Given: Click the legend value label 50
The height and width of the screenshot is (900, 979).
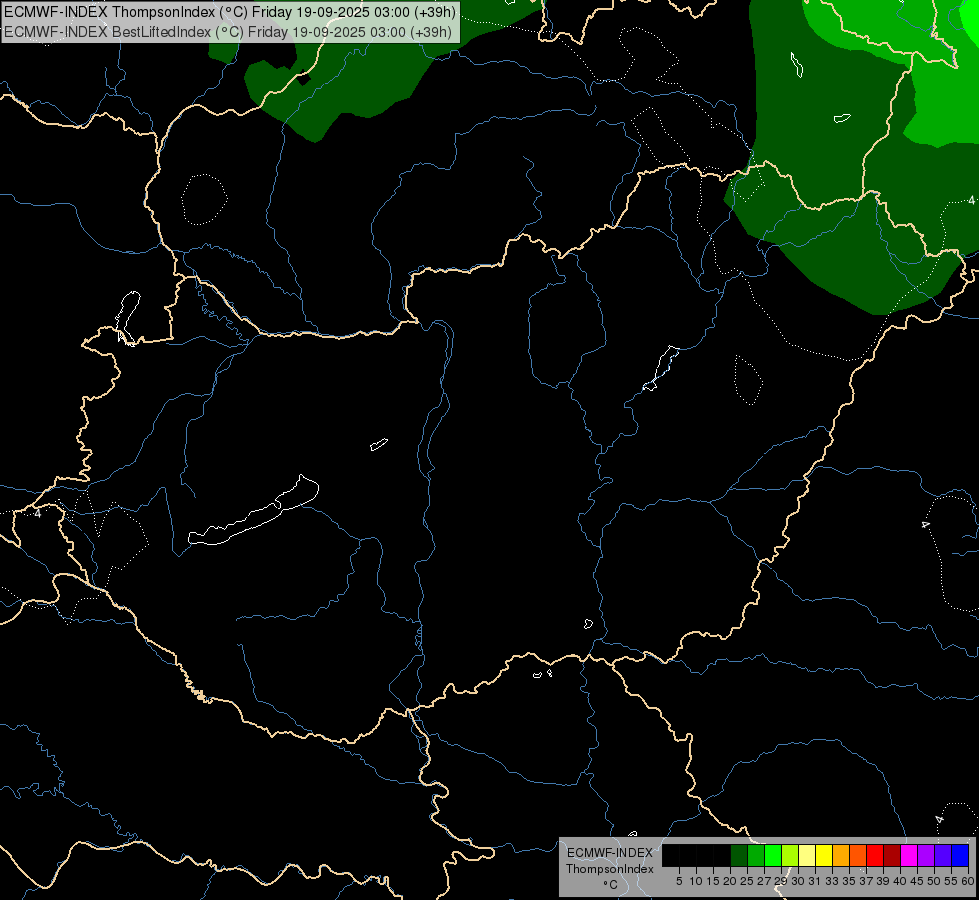Looking at the screenshot, I should coord(933,881).
